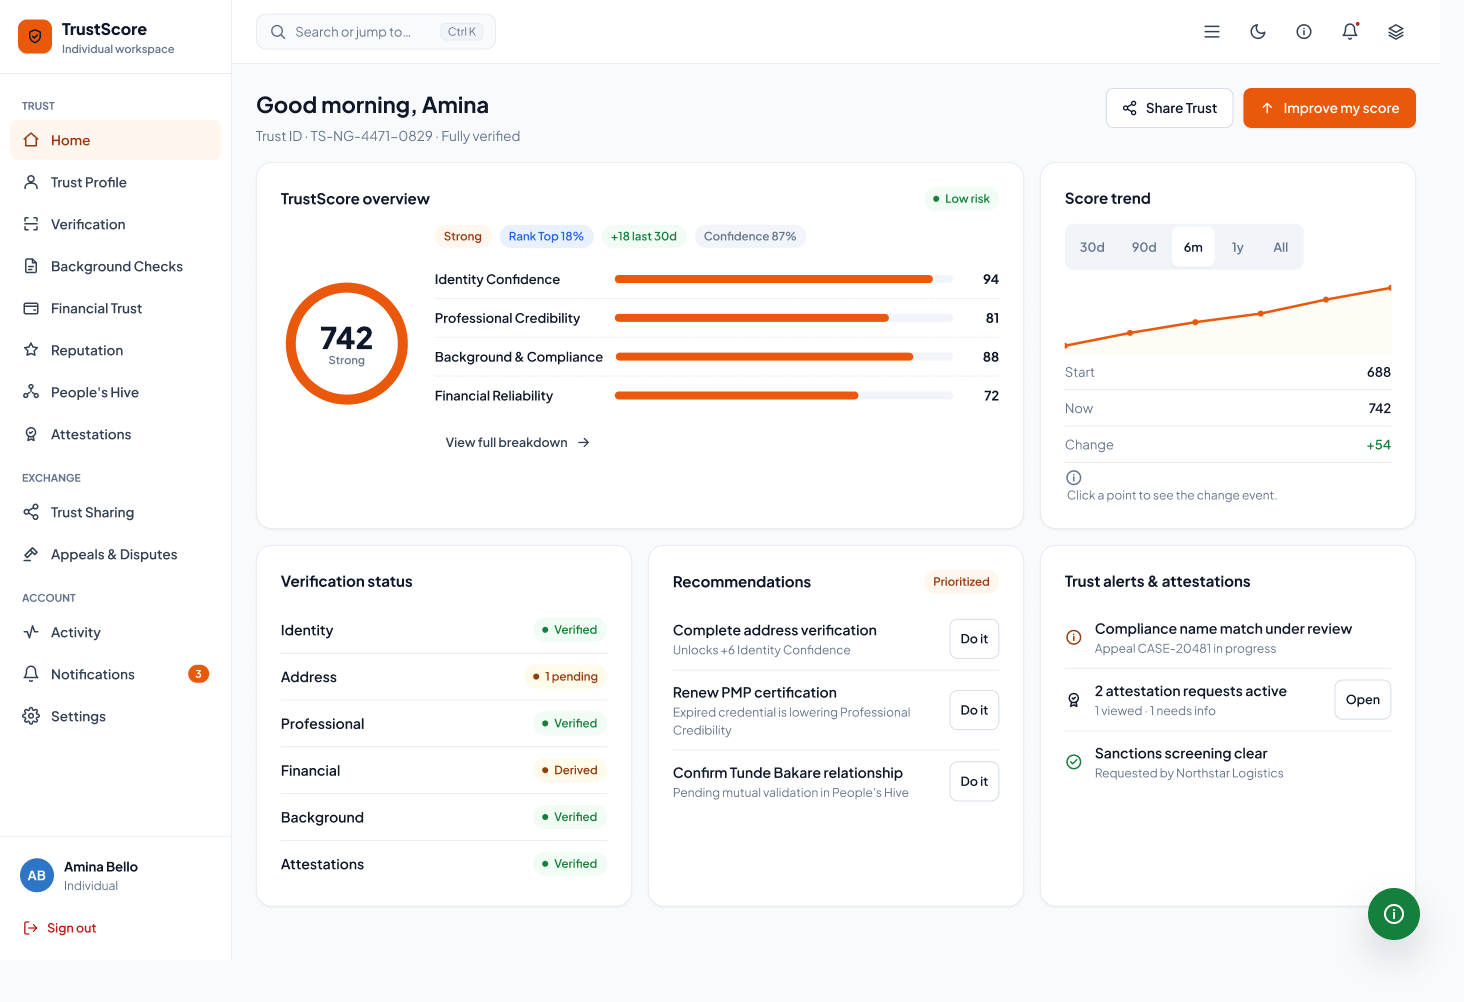Click Do it for Complete address verification

pos(974,639)
